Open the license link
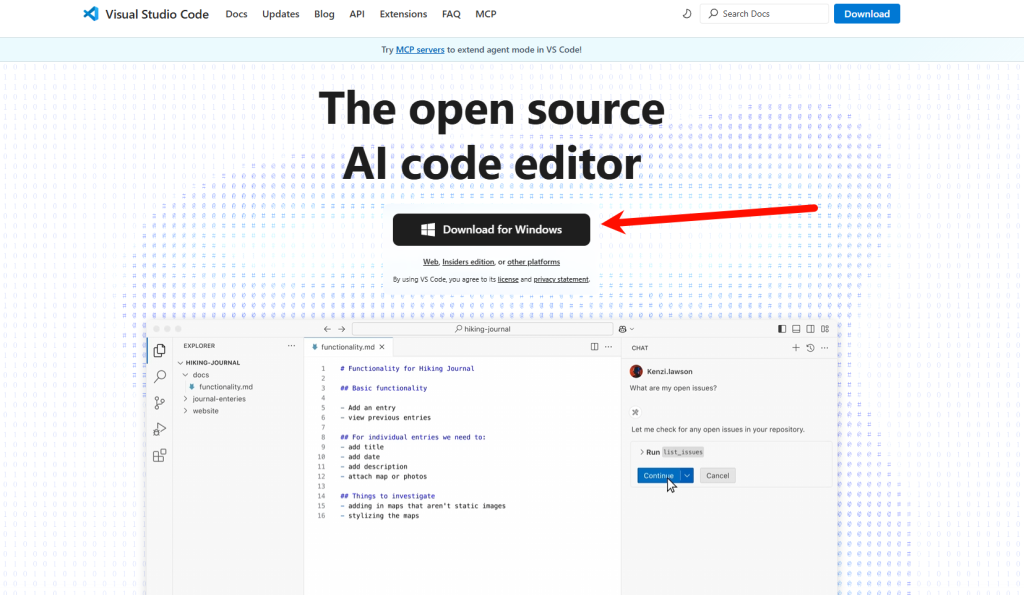Viewport: 1024px width, 595px height. pos(508,280)
